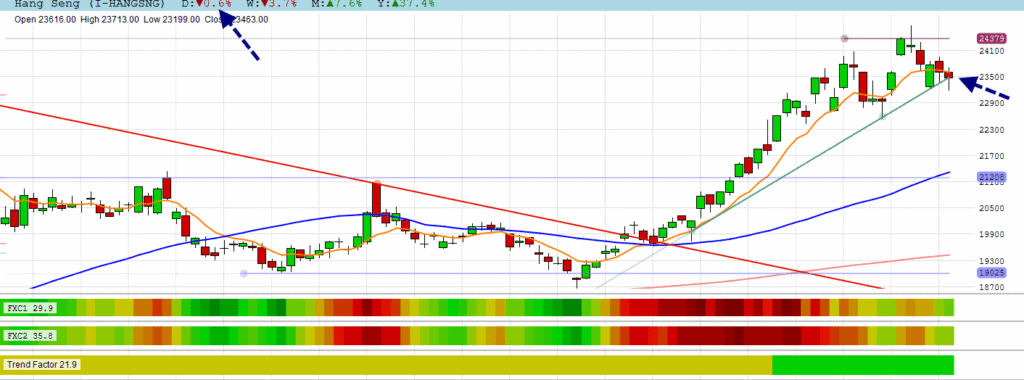Screen dimensions: 1024x380
Task: Click the 22300 price axis label
Action: [991, 129]
